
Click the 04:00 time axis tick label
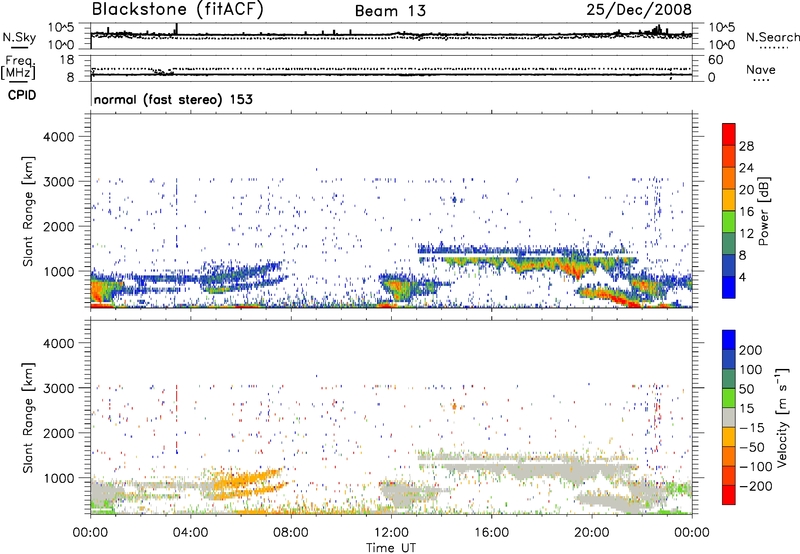pyautogui.click(x=190, y=533)
